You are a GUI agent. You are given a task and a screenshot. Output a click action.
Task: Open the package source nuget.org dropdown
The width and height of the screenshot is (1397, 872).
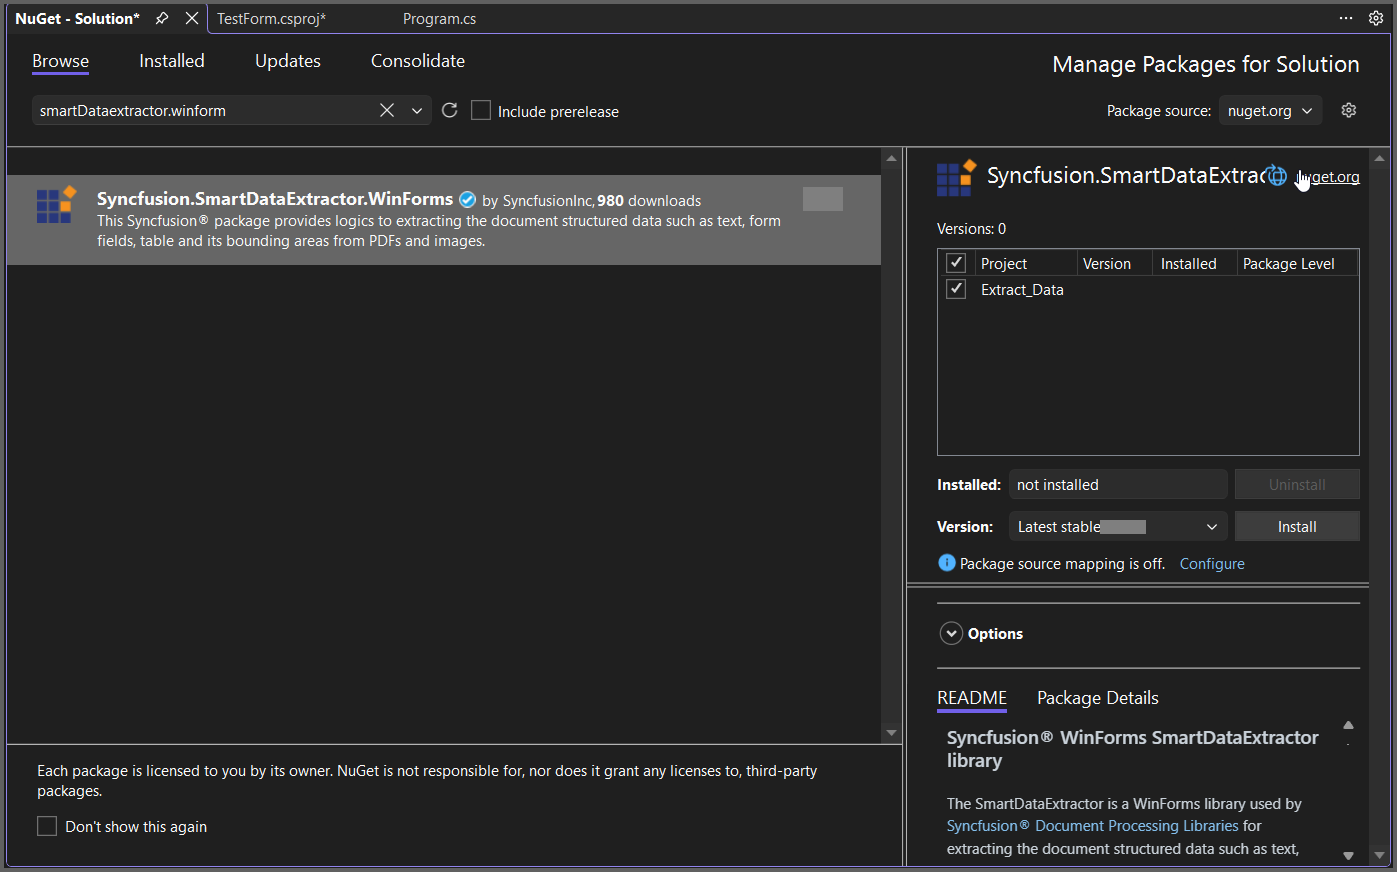tap(1271, 110)
